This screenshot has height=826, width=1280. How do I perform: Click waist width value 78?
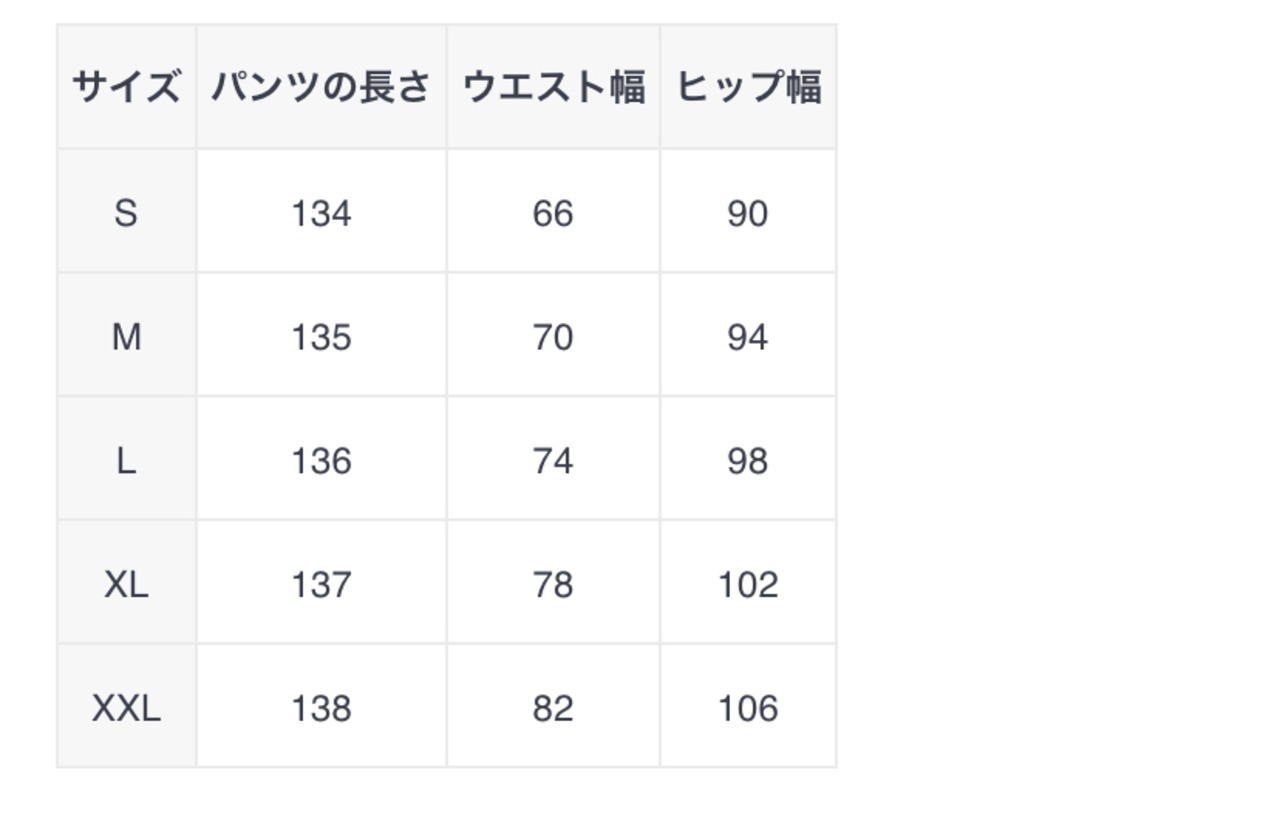point(553,584)
